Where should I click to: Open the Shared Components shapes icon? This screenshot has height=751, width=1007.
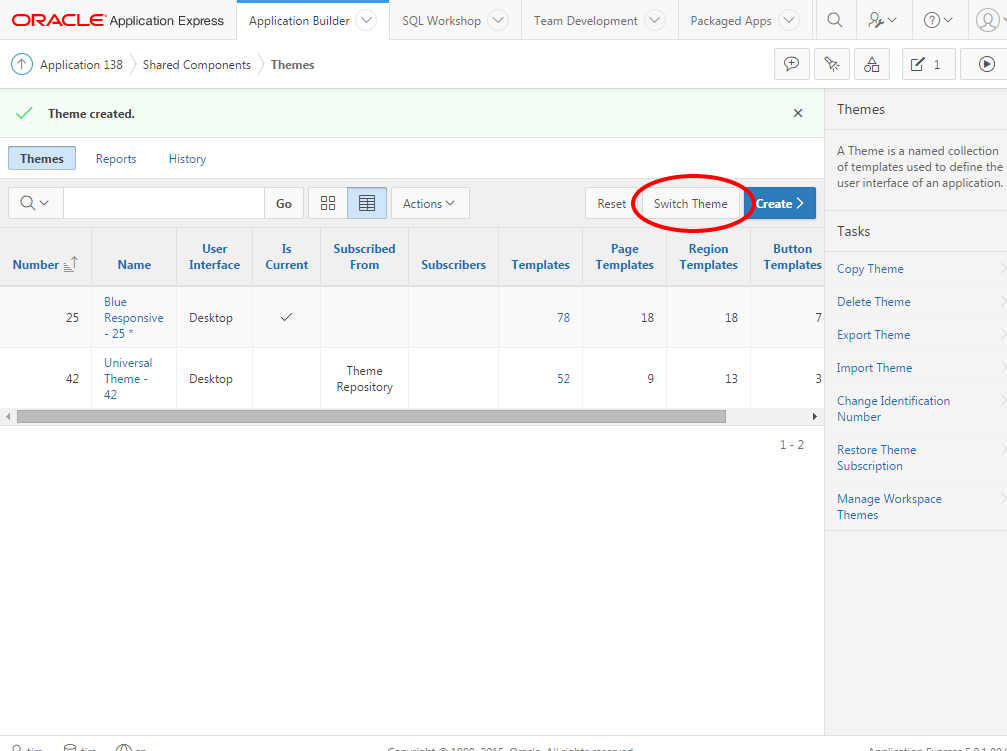pyautogui.click(x=872, y=64)
